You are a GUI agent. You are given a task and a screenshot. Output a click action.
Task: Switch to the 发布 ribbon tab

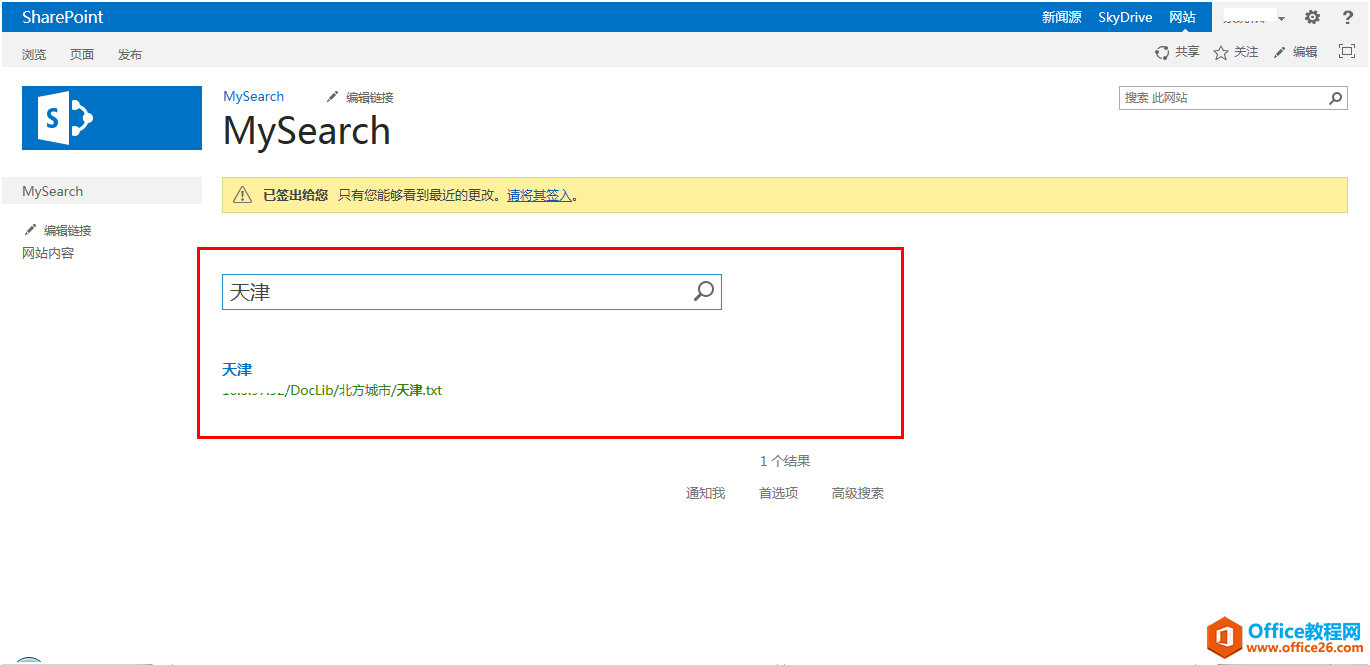pyautogui.click(x=129, y=54)
